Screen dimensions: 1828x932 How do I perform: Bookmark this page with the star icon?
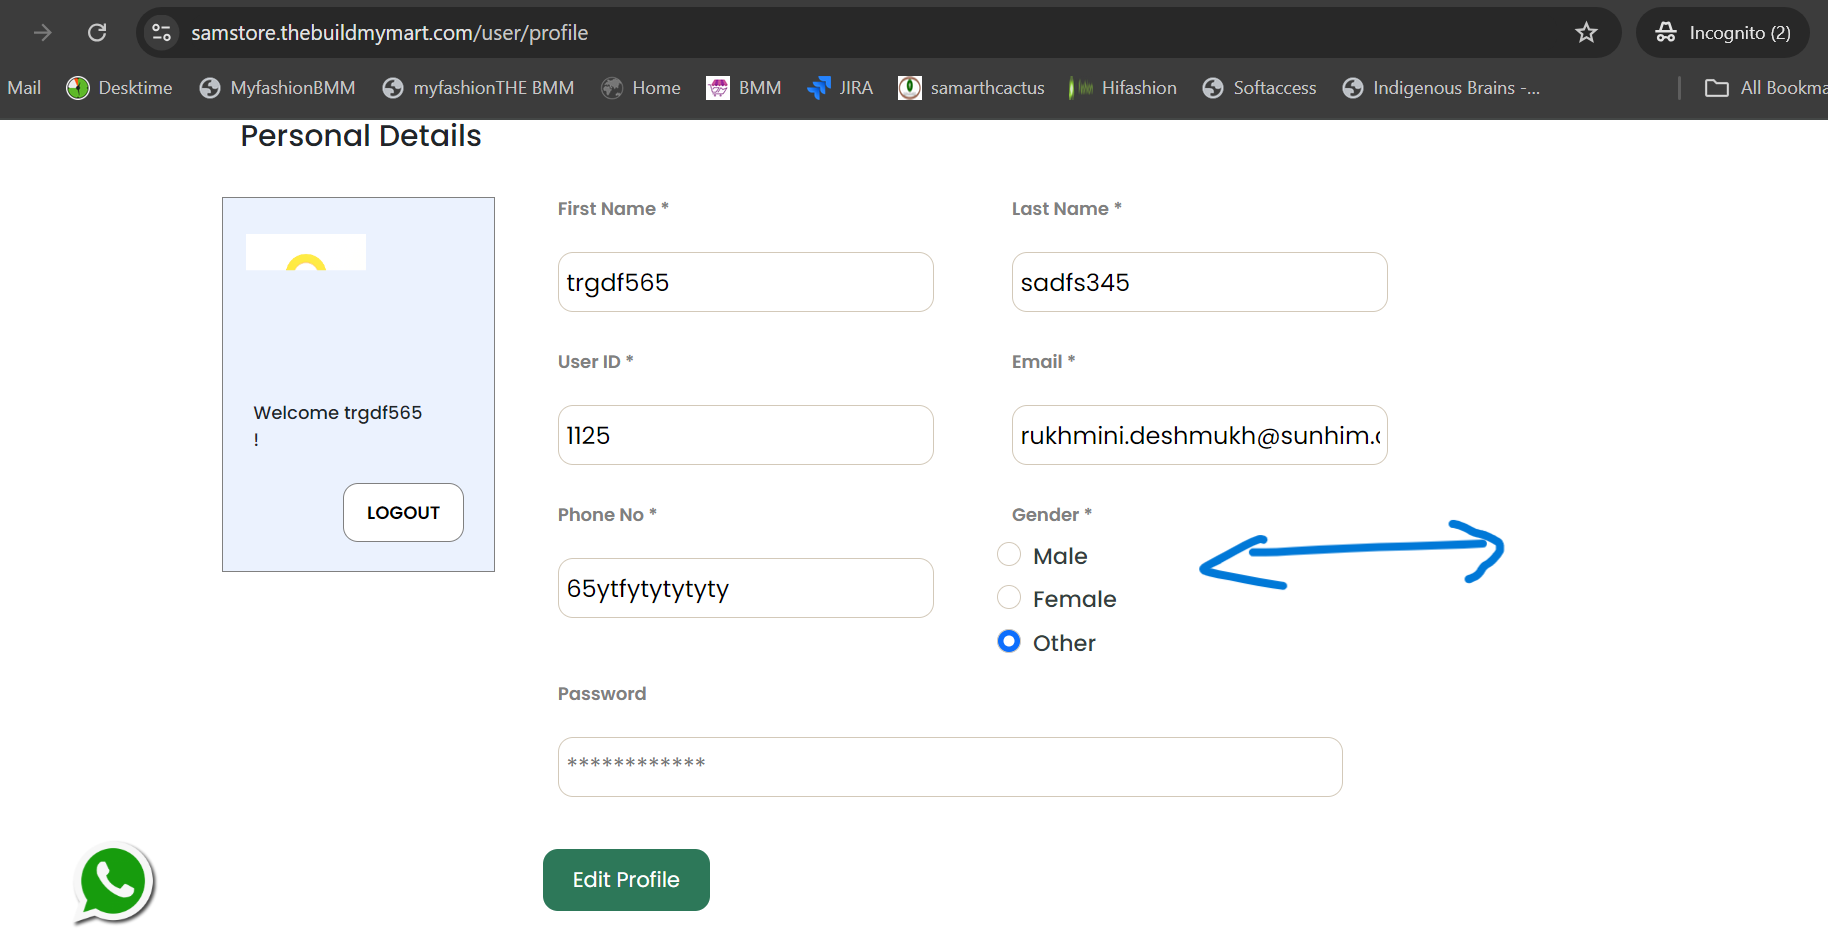tap(1586, 33)
